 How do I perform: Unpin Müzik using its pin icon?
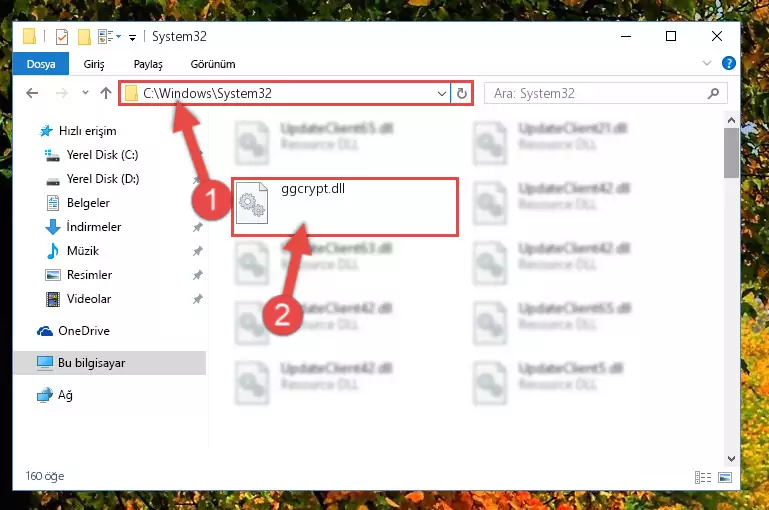[x=197, y=251]
